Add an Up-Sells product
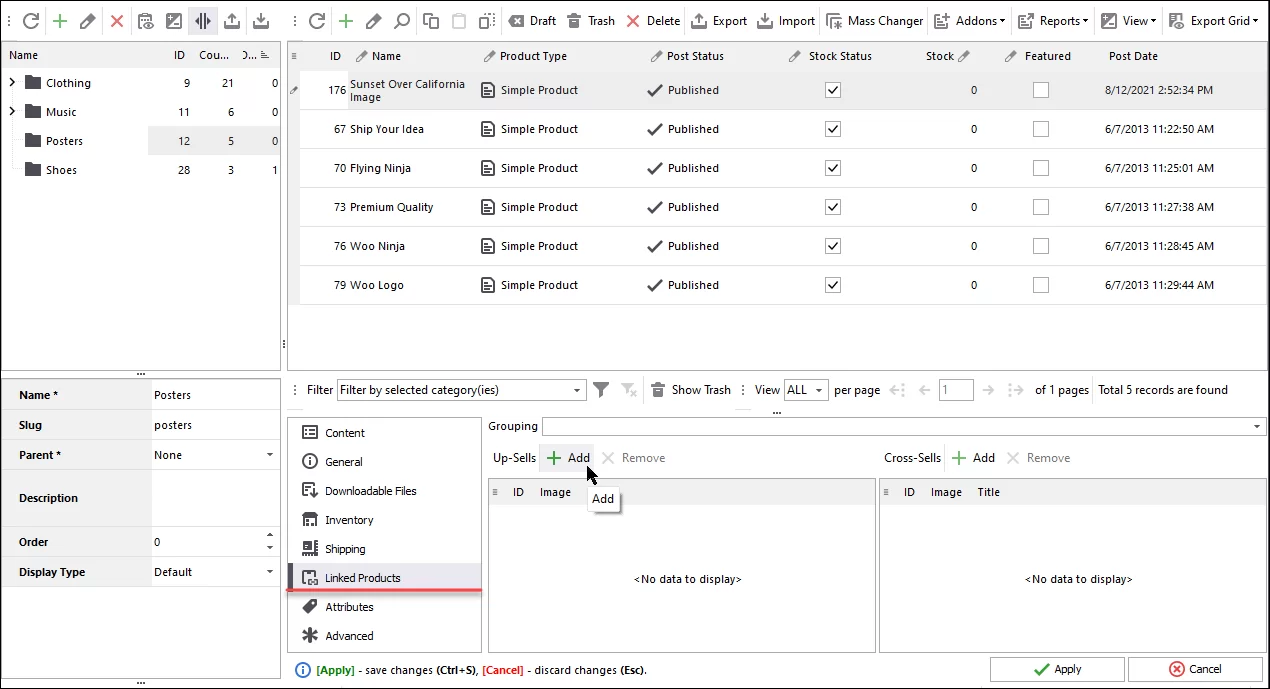 (x=567, y=457)
